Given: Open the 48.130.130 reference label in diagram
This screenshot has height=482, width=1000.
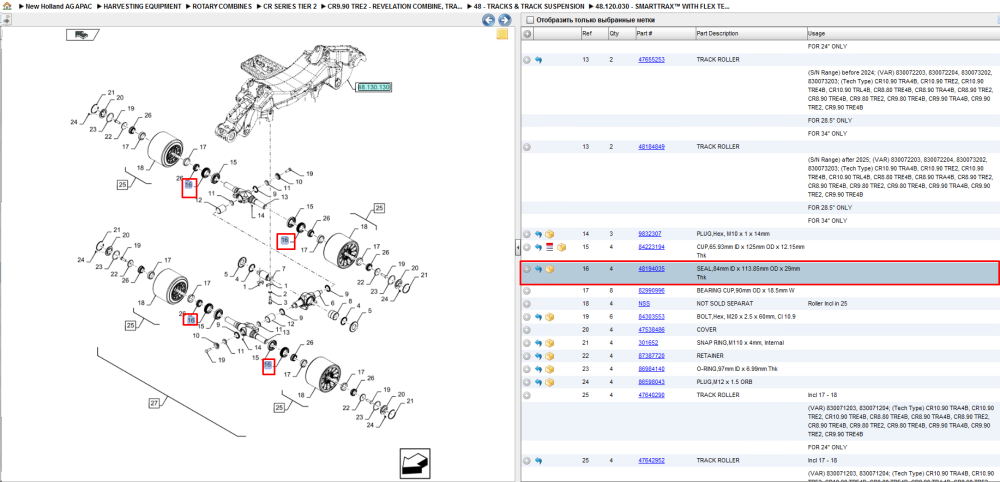Looking at the screenshot, I should pos(374,87).
